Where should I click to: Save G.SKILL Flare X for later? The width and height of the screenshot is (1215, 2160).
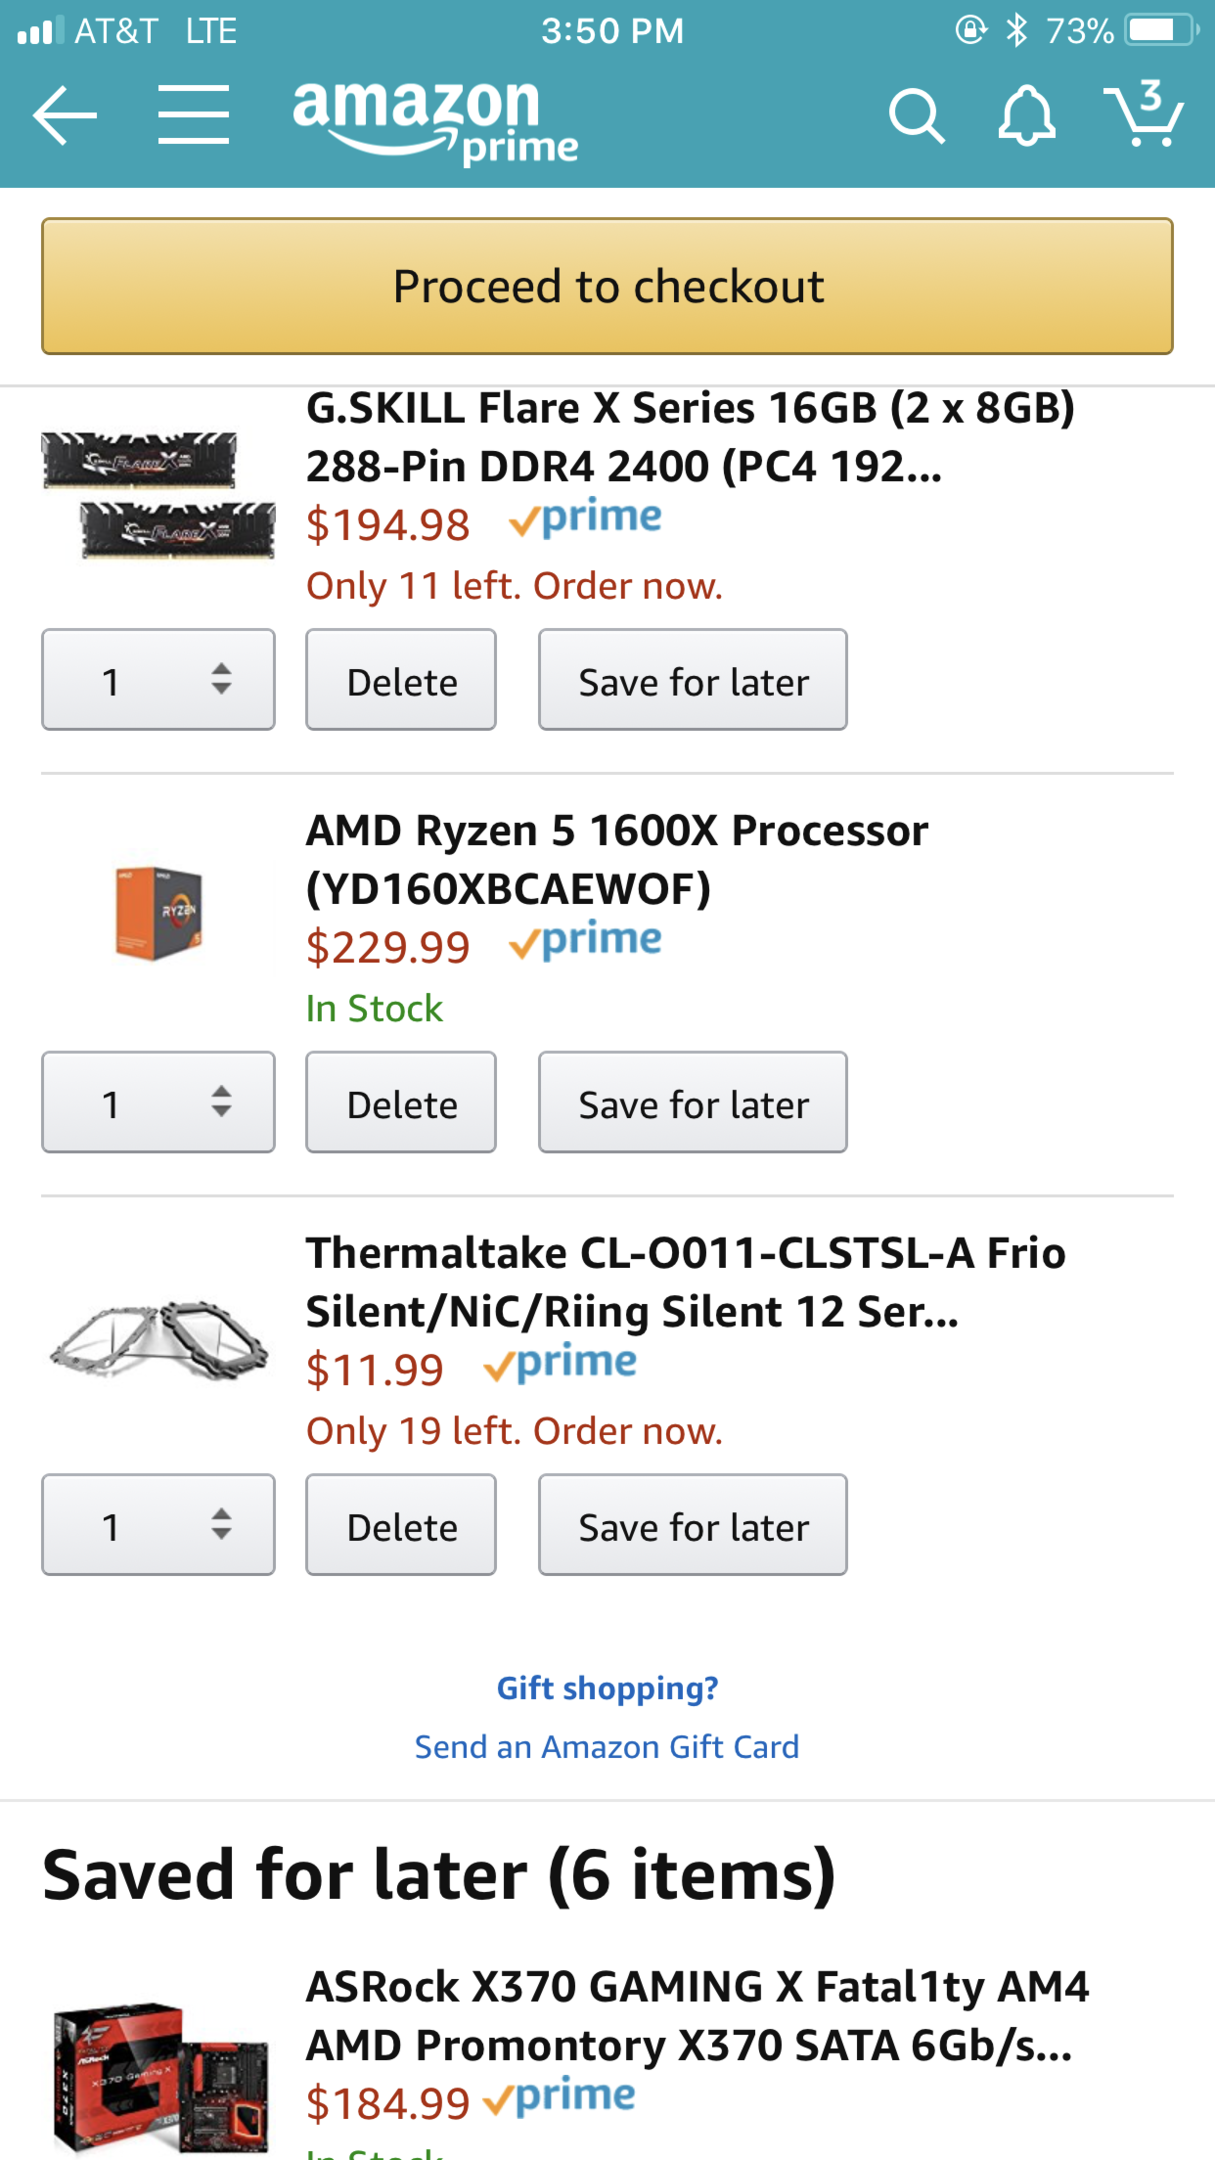click(x=692, y=680)
